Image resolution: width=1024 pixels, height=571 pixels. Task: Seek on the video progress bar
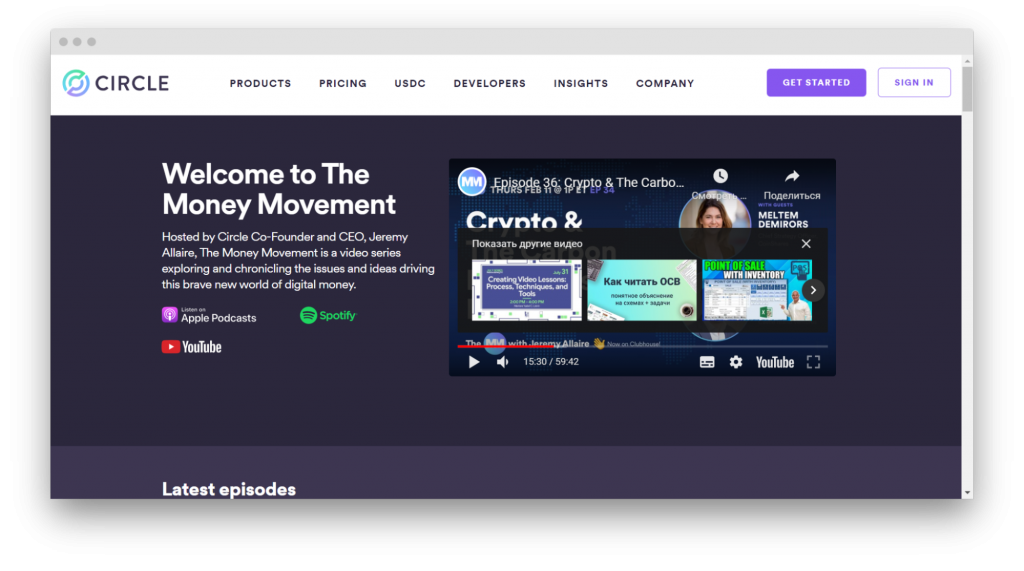642,346
